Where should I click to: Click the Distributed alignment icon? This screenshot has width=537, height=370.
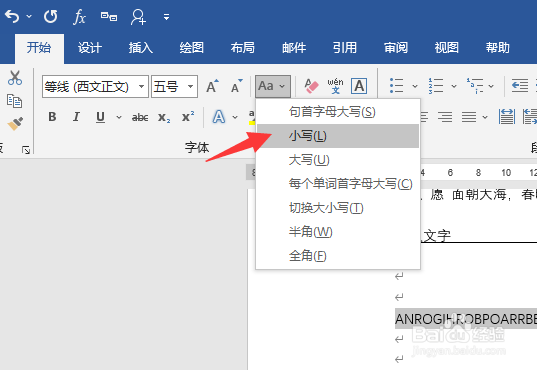507,117
